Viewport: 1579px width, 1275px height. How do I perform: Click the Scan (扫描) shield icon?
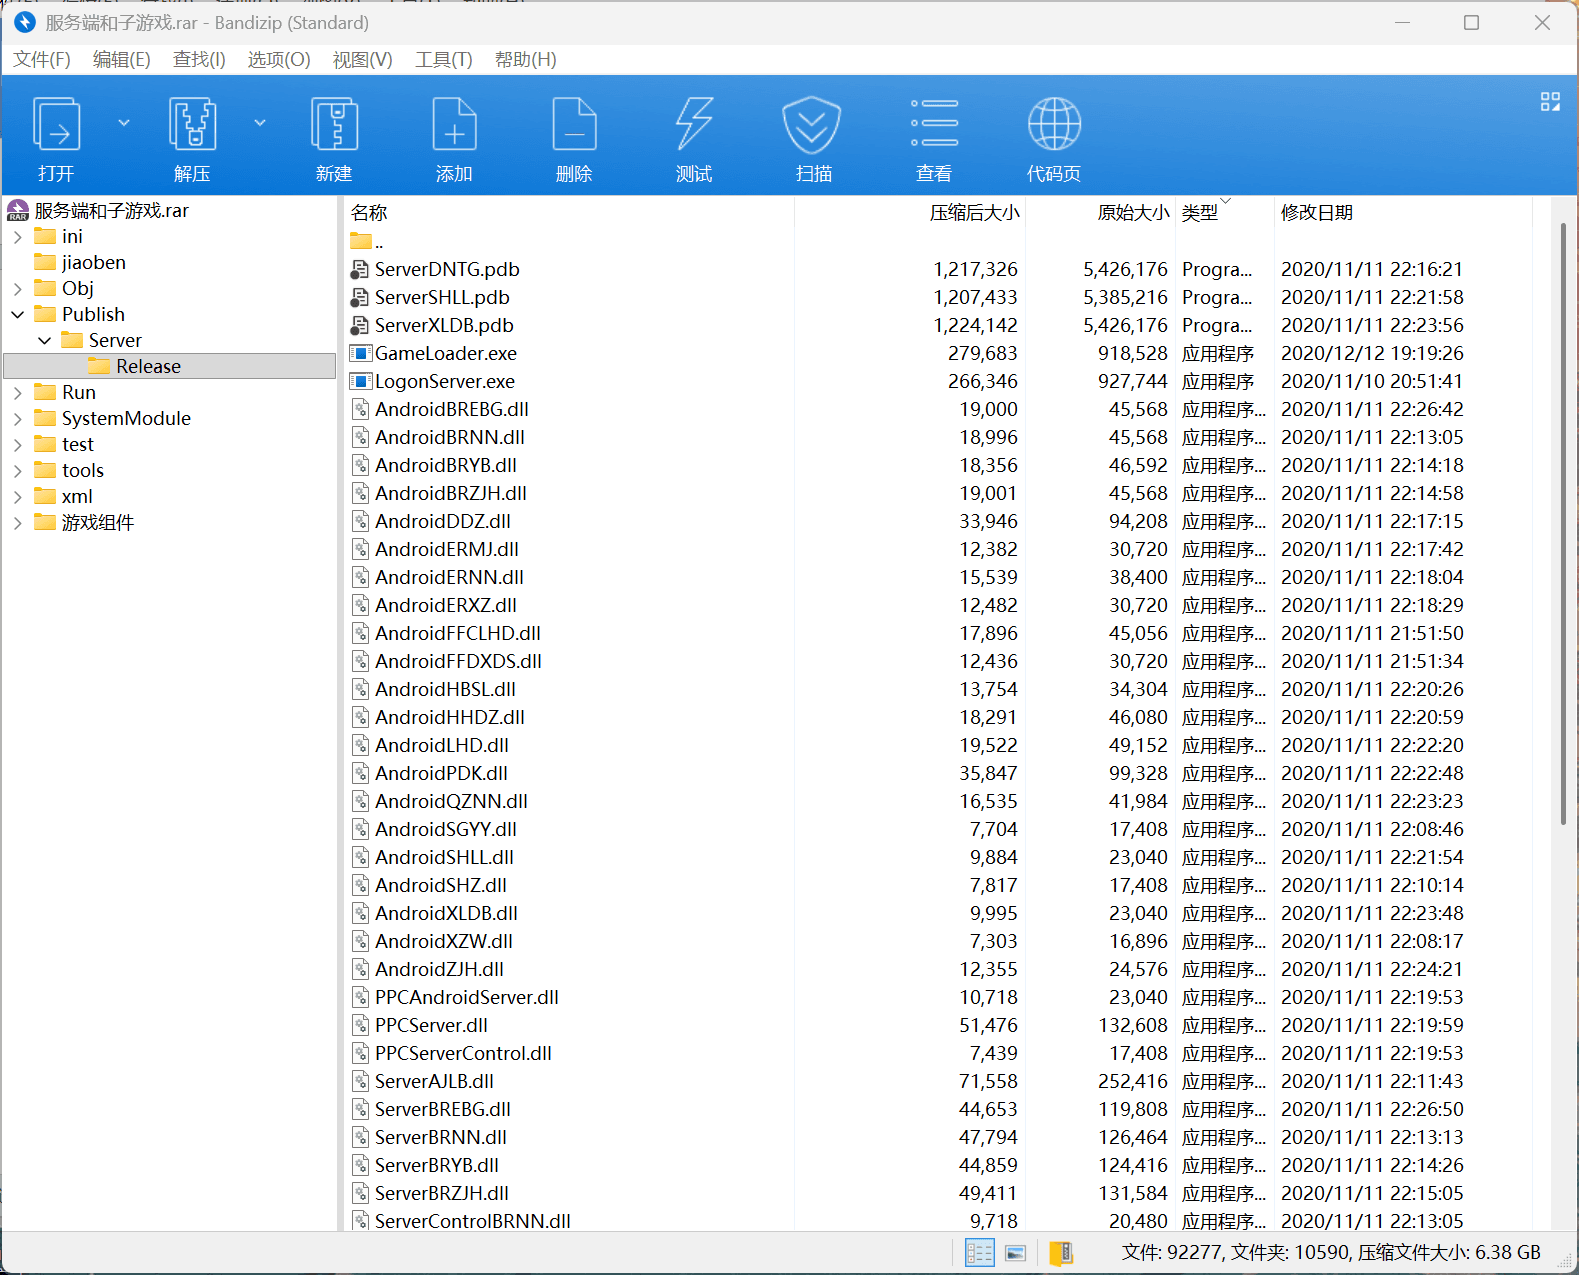coord(811,125)
